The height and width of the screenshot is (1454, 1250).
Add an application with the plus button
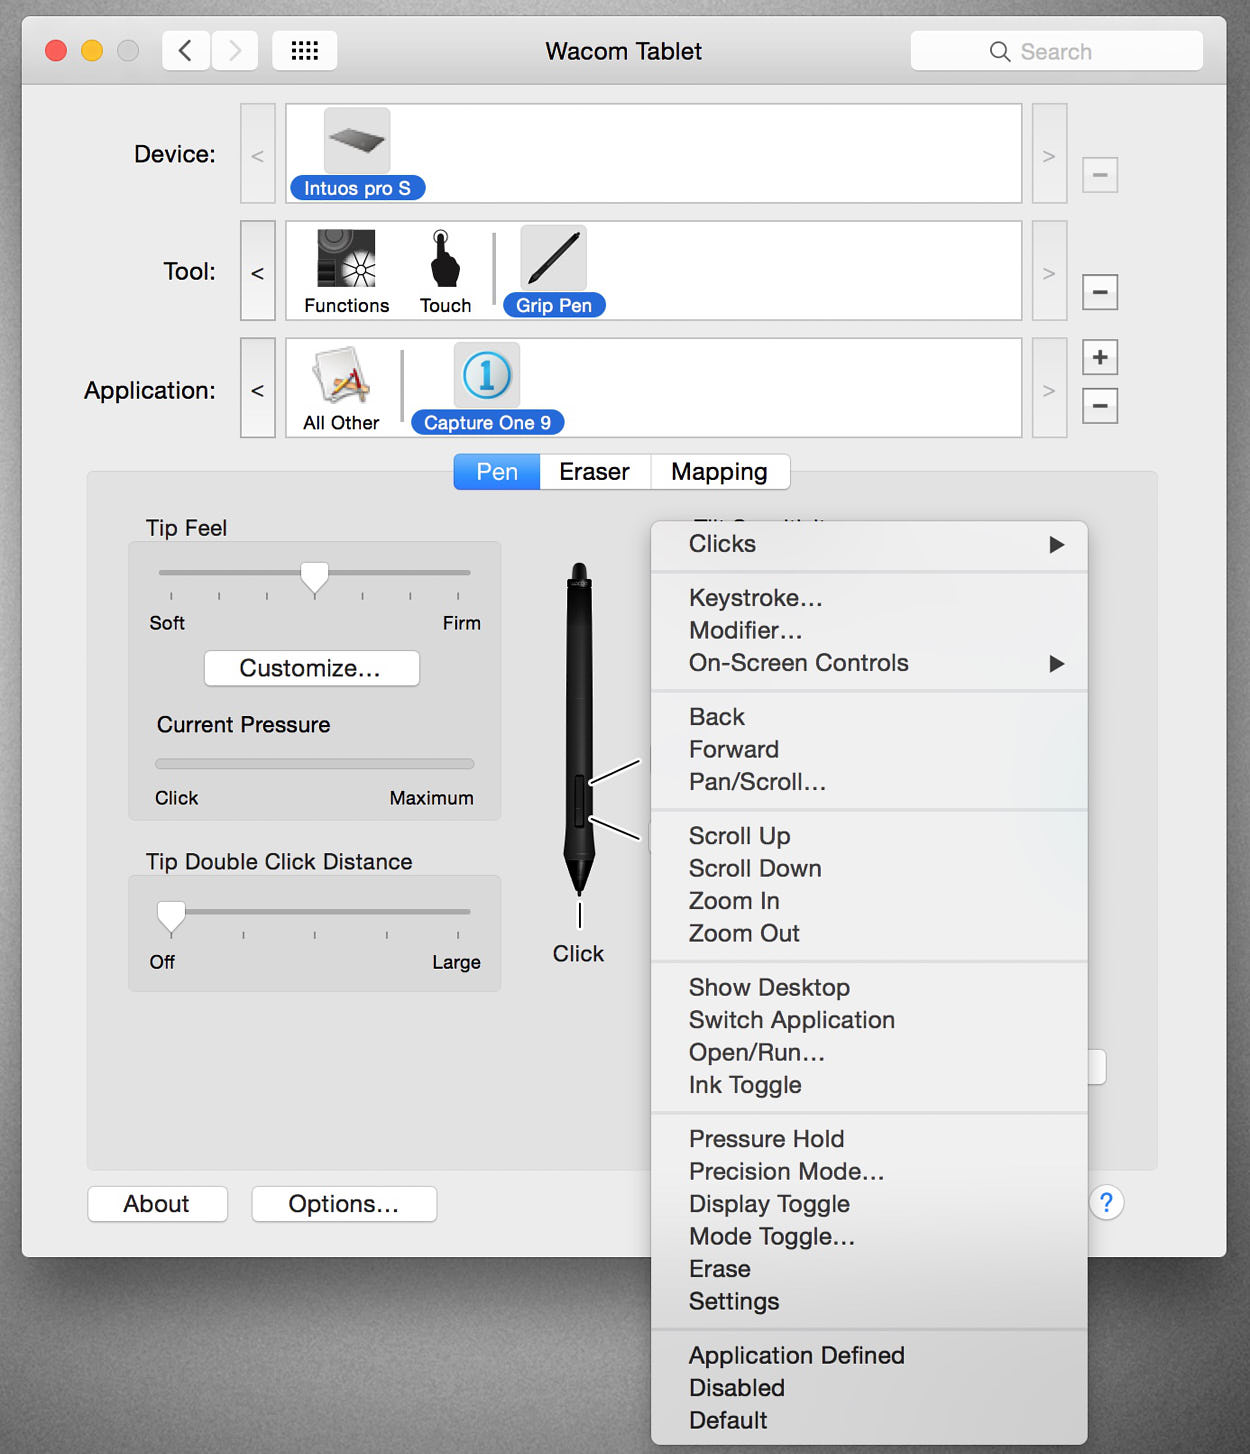[x=1100, y=357]
